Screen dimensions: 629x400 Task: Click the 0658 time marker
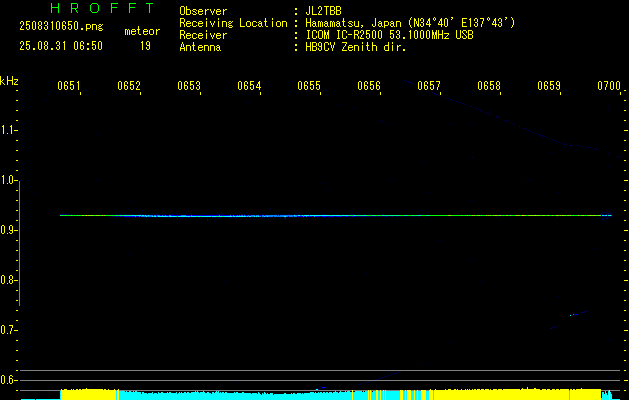pyautogui.click(x=489, y=86)
